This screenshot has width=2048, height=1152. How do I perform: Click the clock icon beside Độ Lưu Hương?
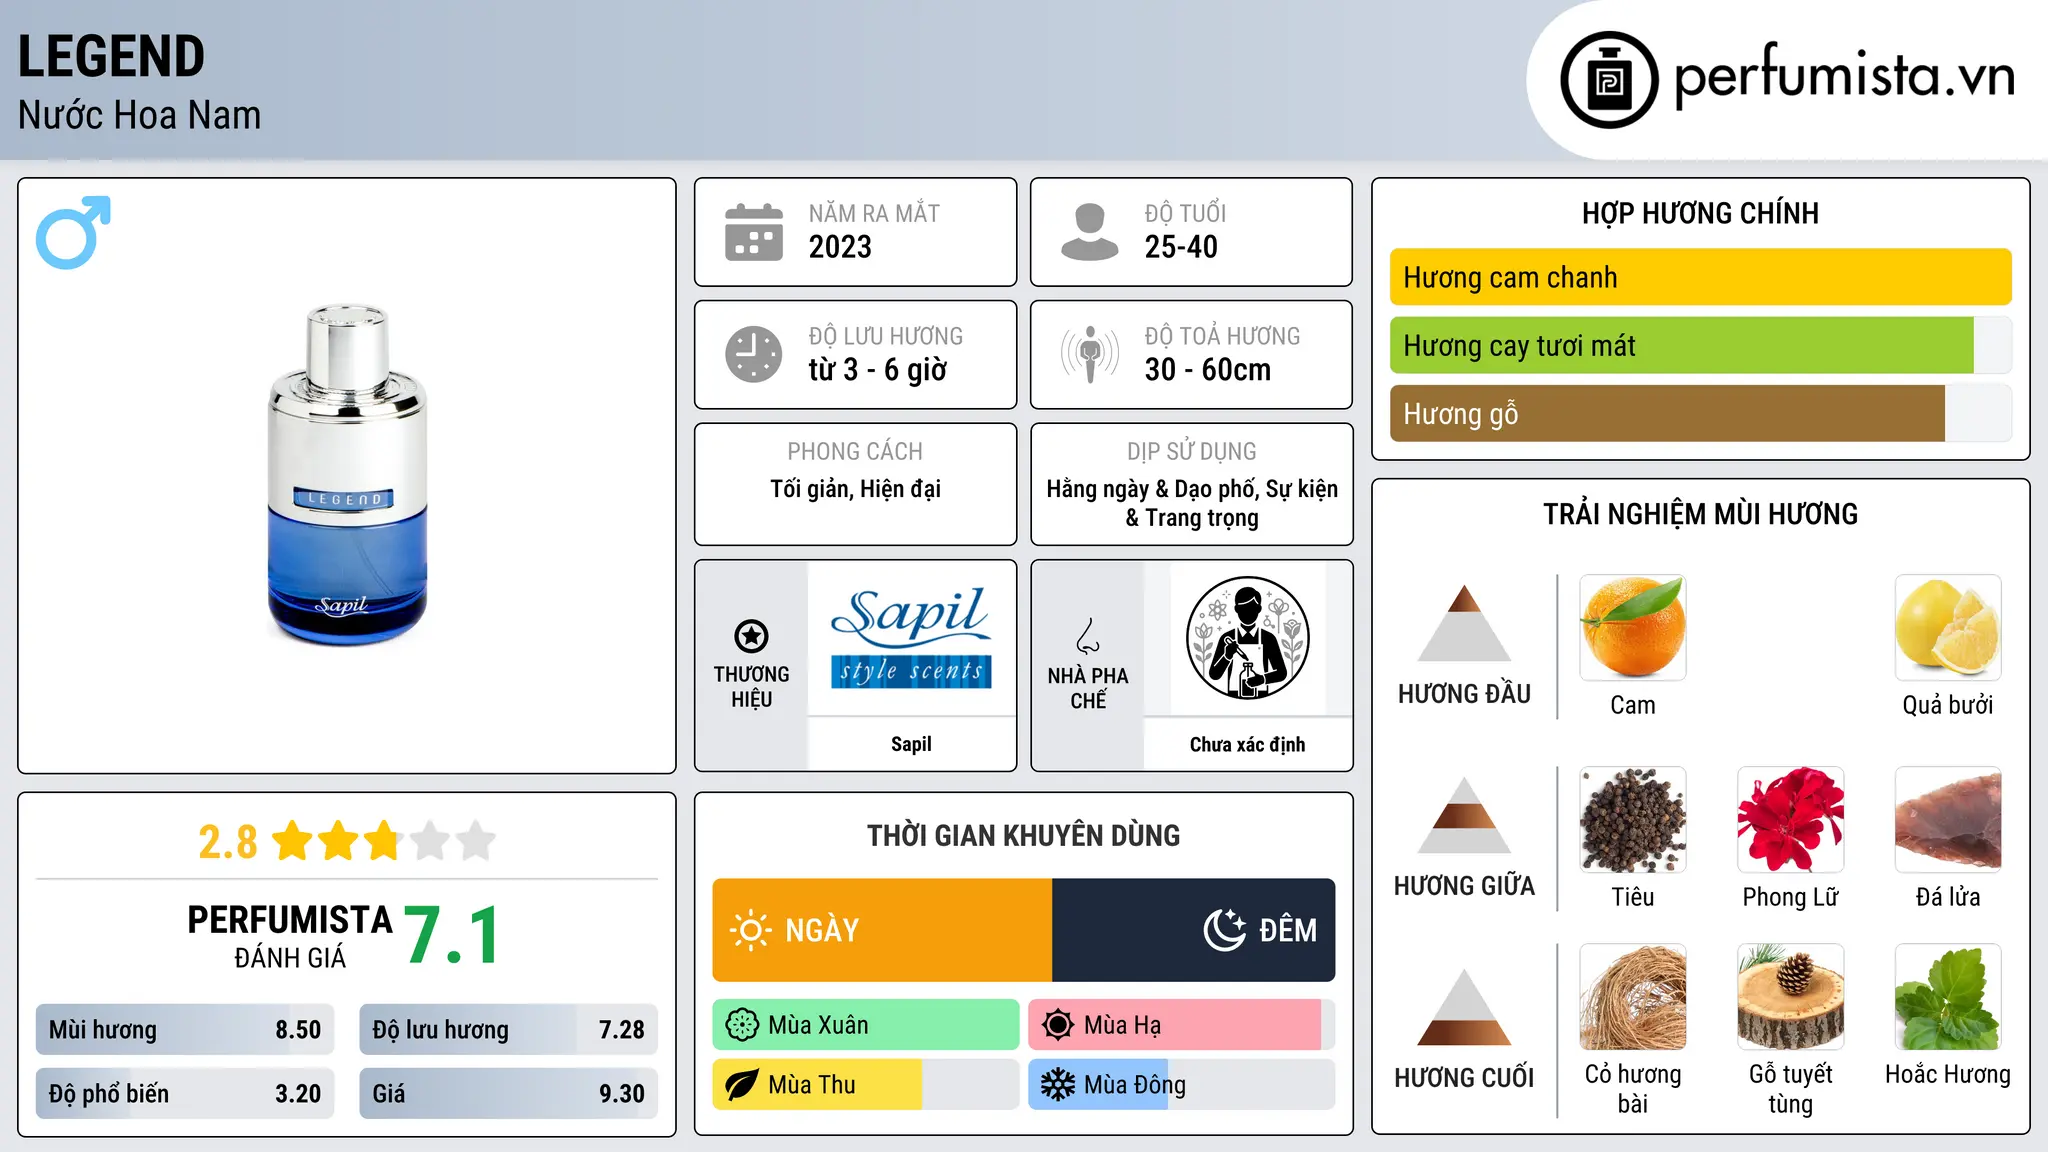pos(754,354)
